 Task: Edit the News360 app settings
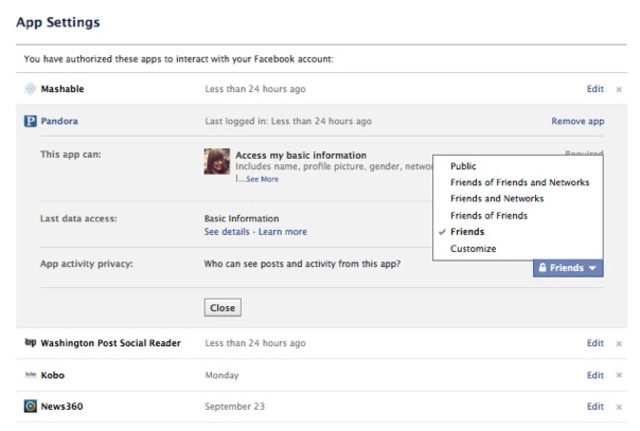coord(595,406)
